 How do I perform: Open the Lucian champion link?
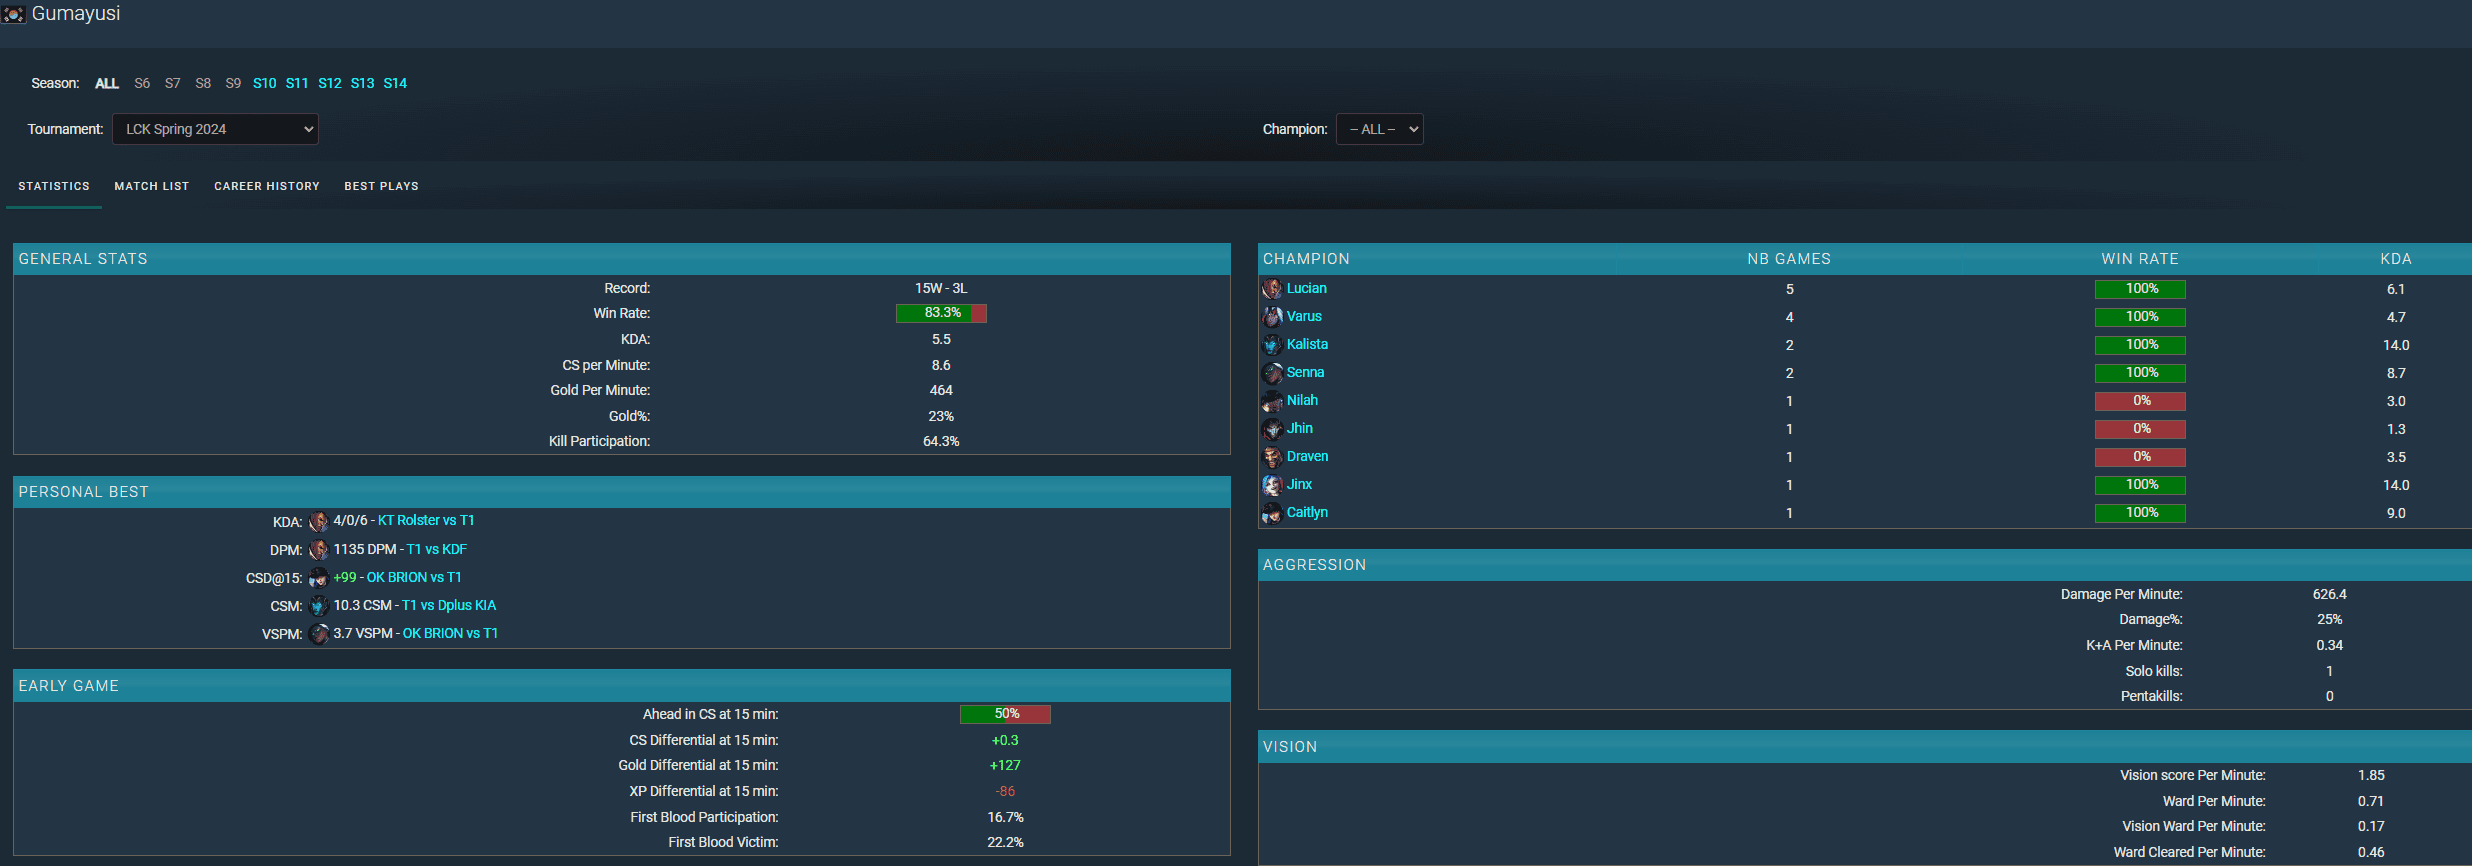tap(1307, 288)
